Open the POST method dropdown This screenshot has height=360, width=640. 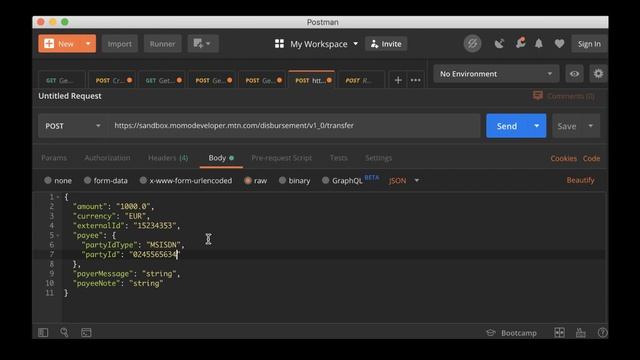tap(73, 126)
